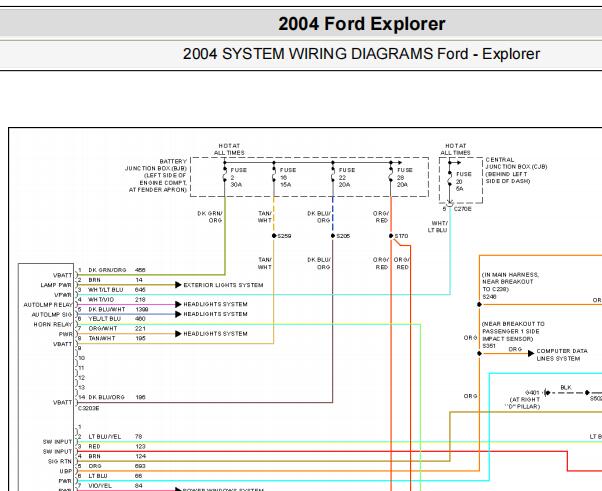Click the "UBP" pin function label
This screenshot has width=602, height=491.
[x=66, y=471]
